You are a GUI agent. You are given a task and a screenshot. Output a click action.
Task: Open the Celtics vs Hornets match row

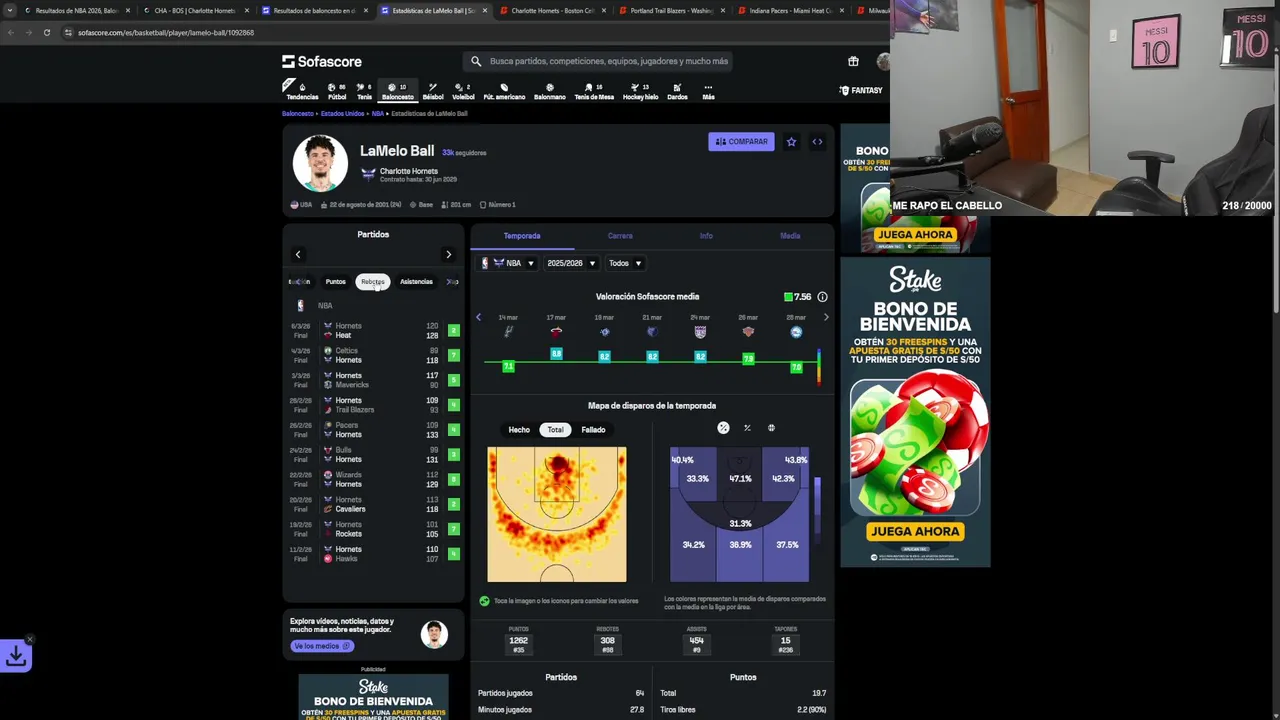point(373,355)
